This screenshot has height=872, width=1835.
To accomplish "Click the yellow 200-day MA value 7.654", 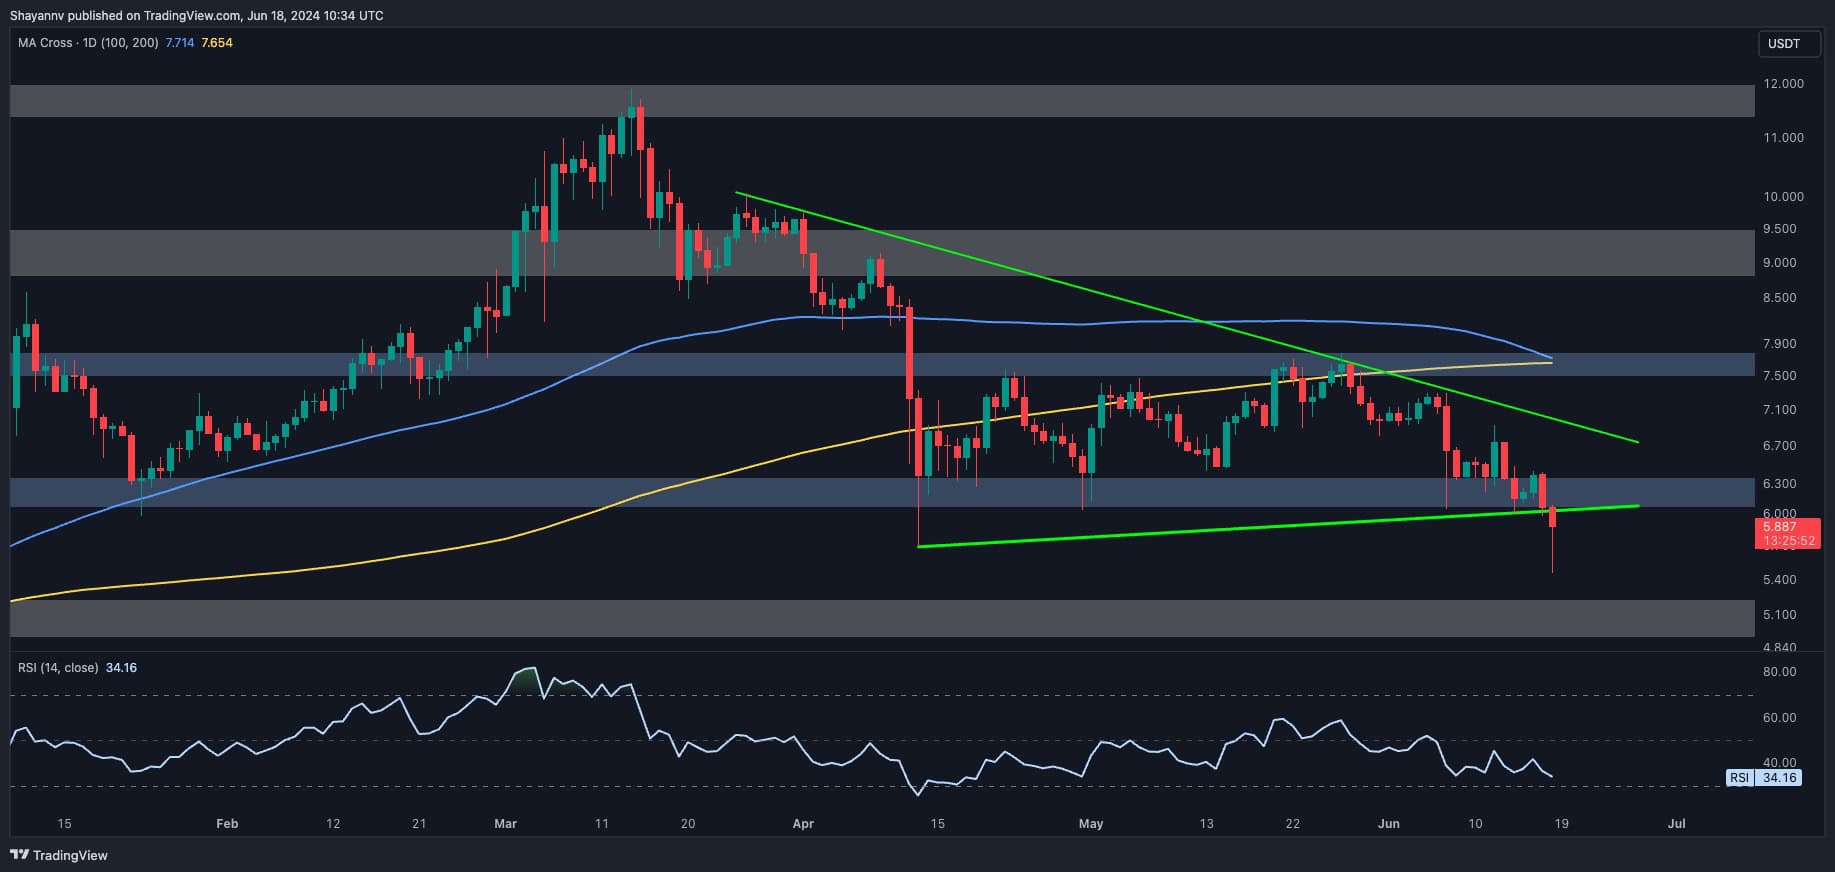I will click(217, 43).
